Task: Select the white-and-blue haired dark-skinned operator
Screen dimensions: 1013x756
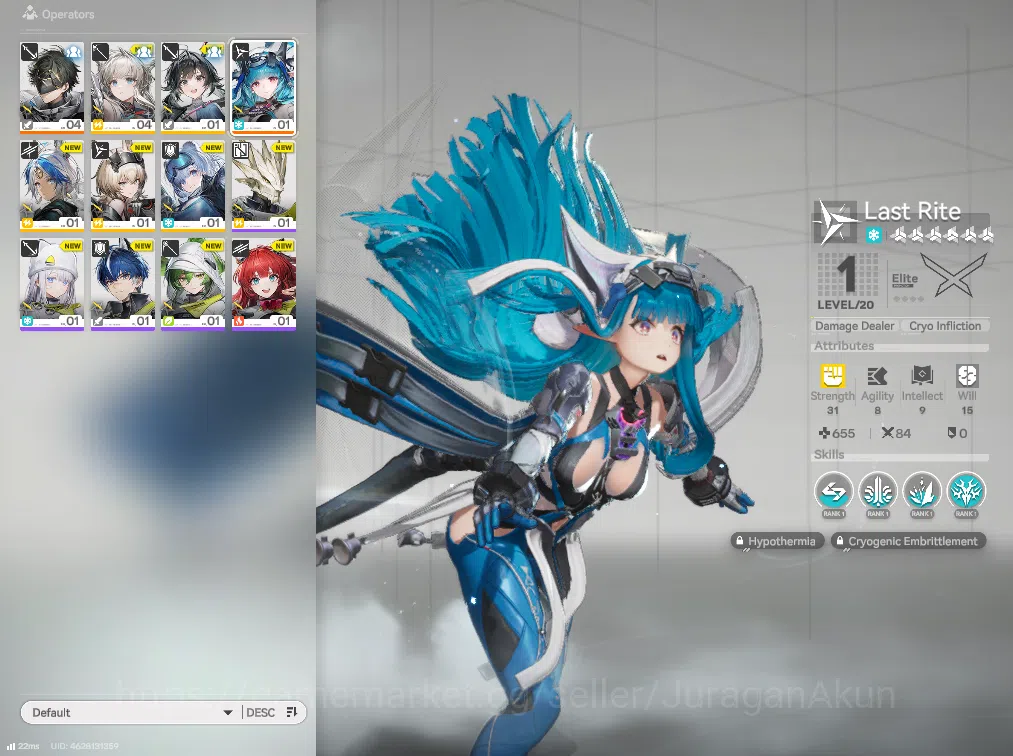Action: [x=52, y=185]
